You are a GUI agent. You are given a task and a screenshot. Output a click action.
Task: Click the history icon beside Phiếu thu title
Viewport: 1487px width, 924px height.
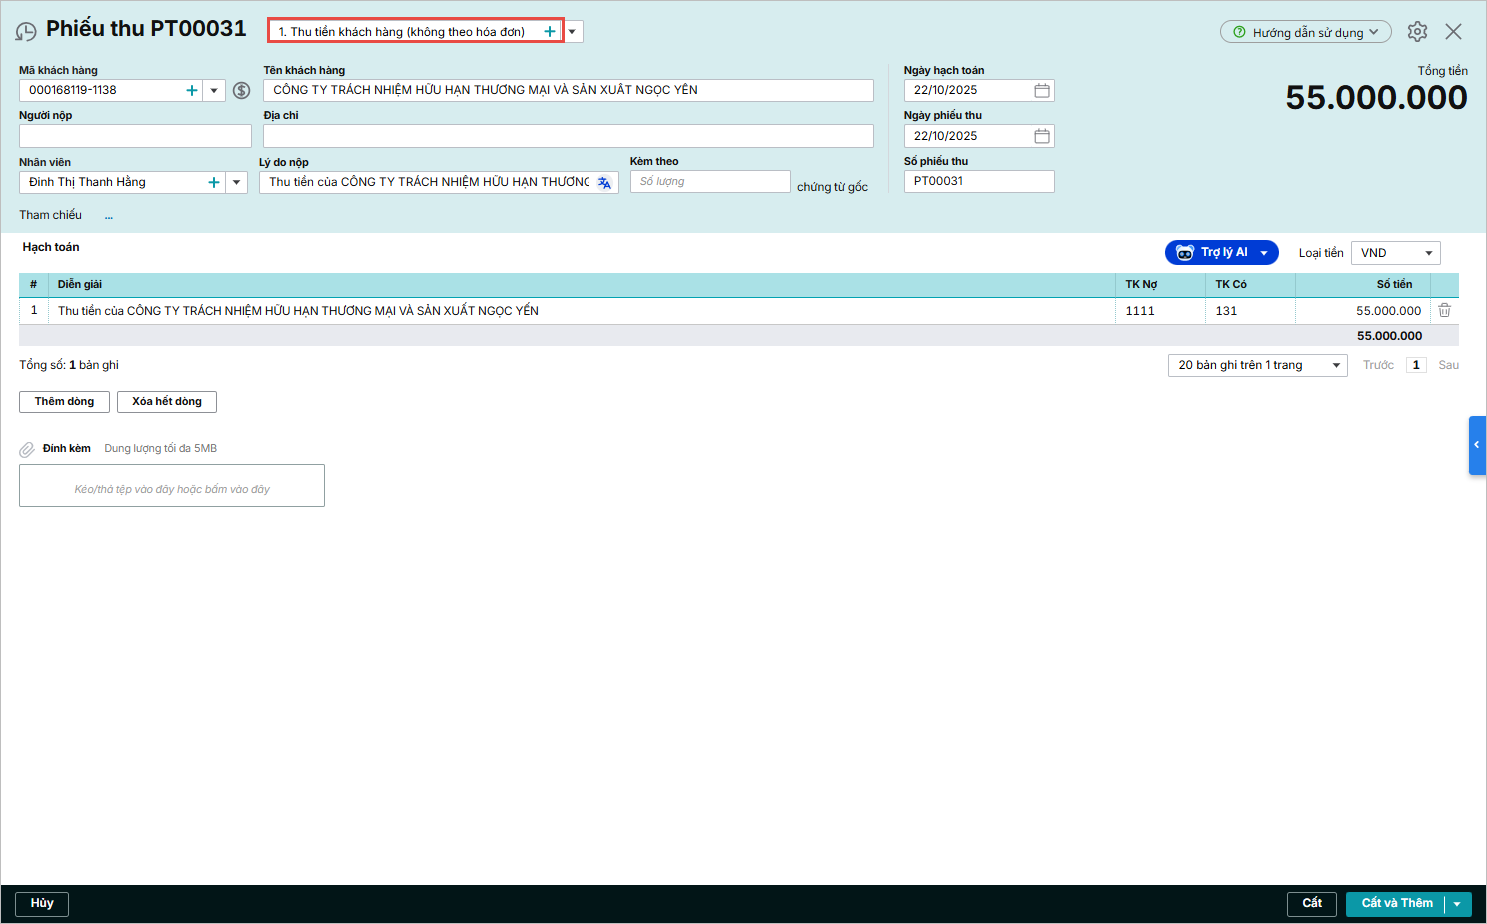click(26, 32)
